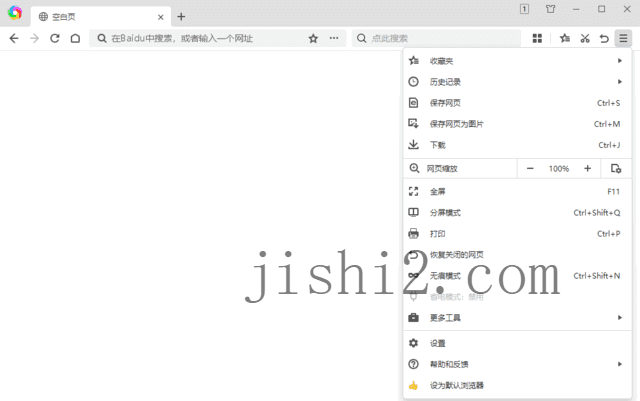640x401 pixels.
Task: Open the apps grid icon
Action: [x=537, y=38]
